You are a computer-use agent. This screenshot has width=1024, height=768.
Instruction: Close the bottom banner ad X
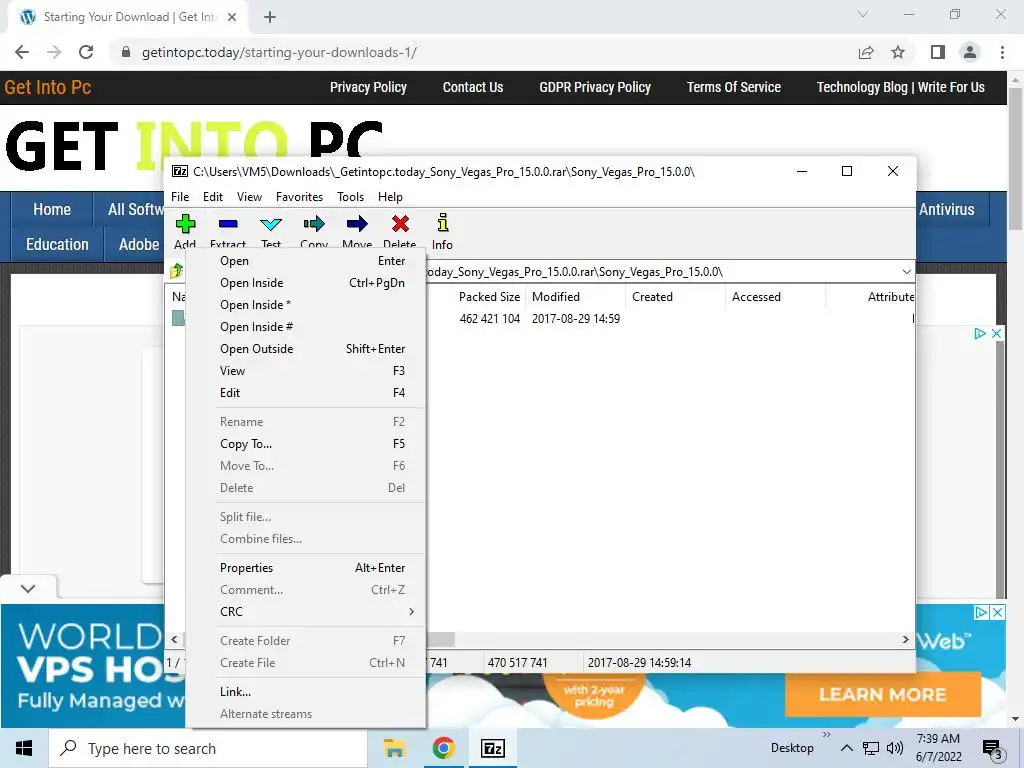(998, 613)
